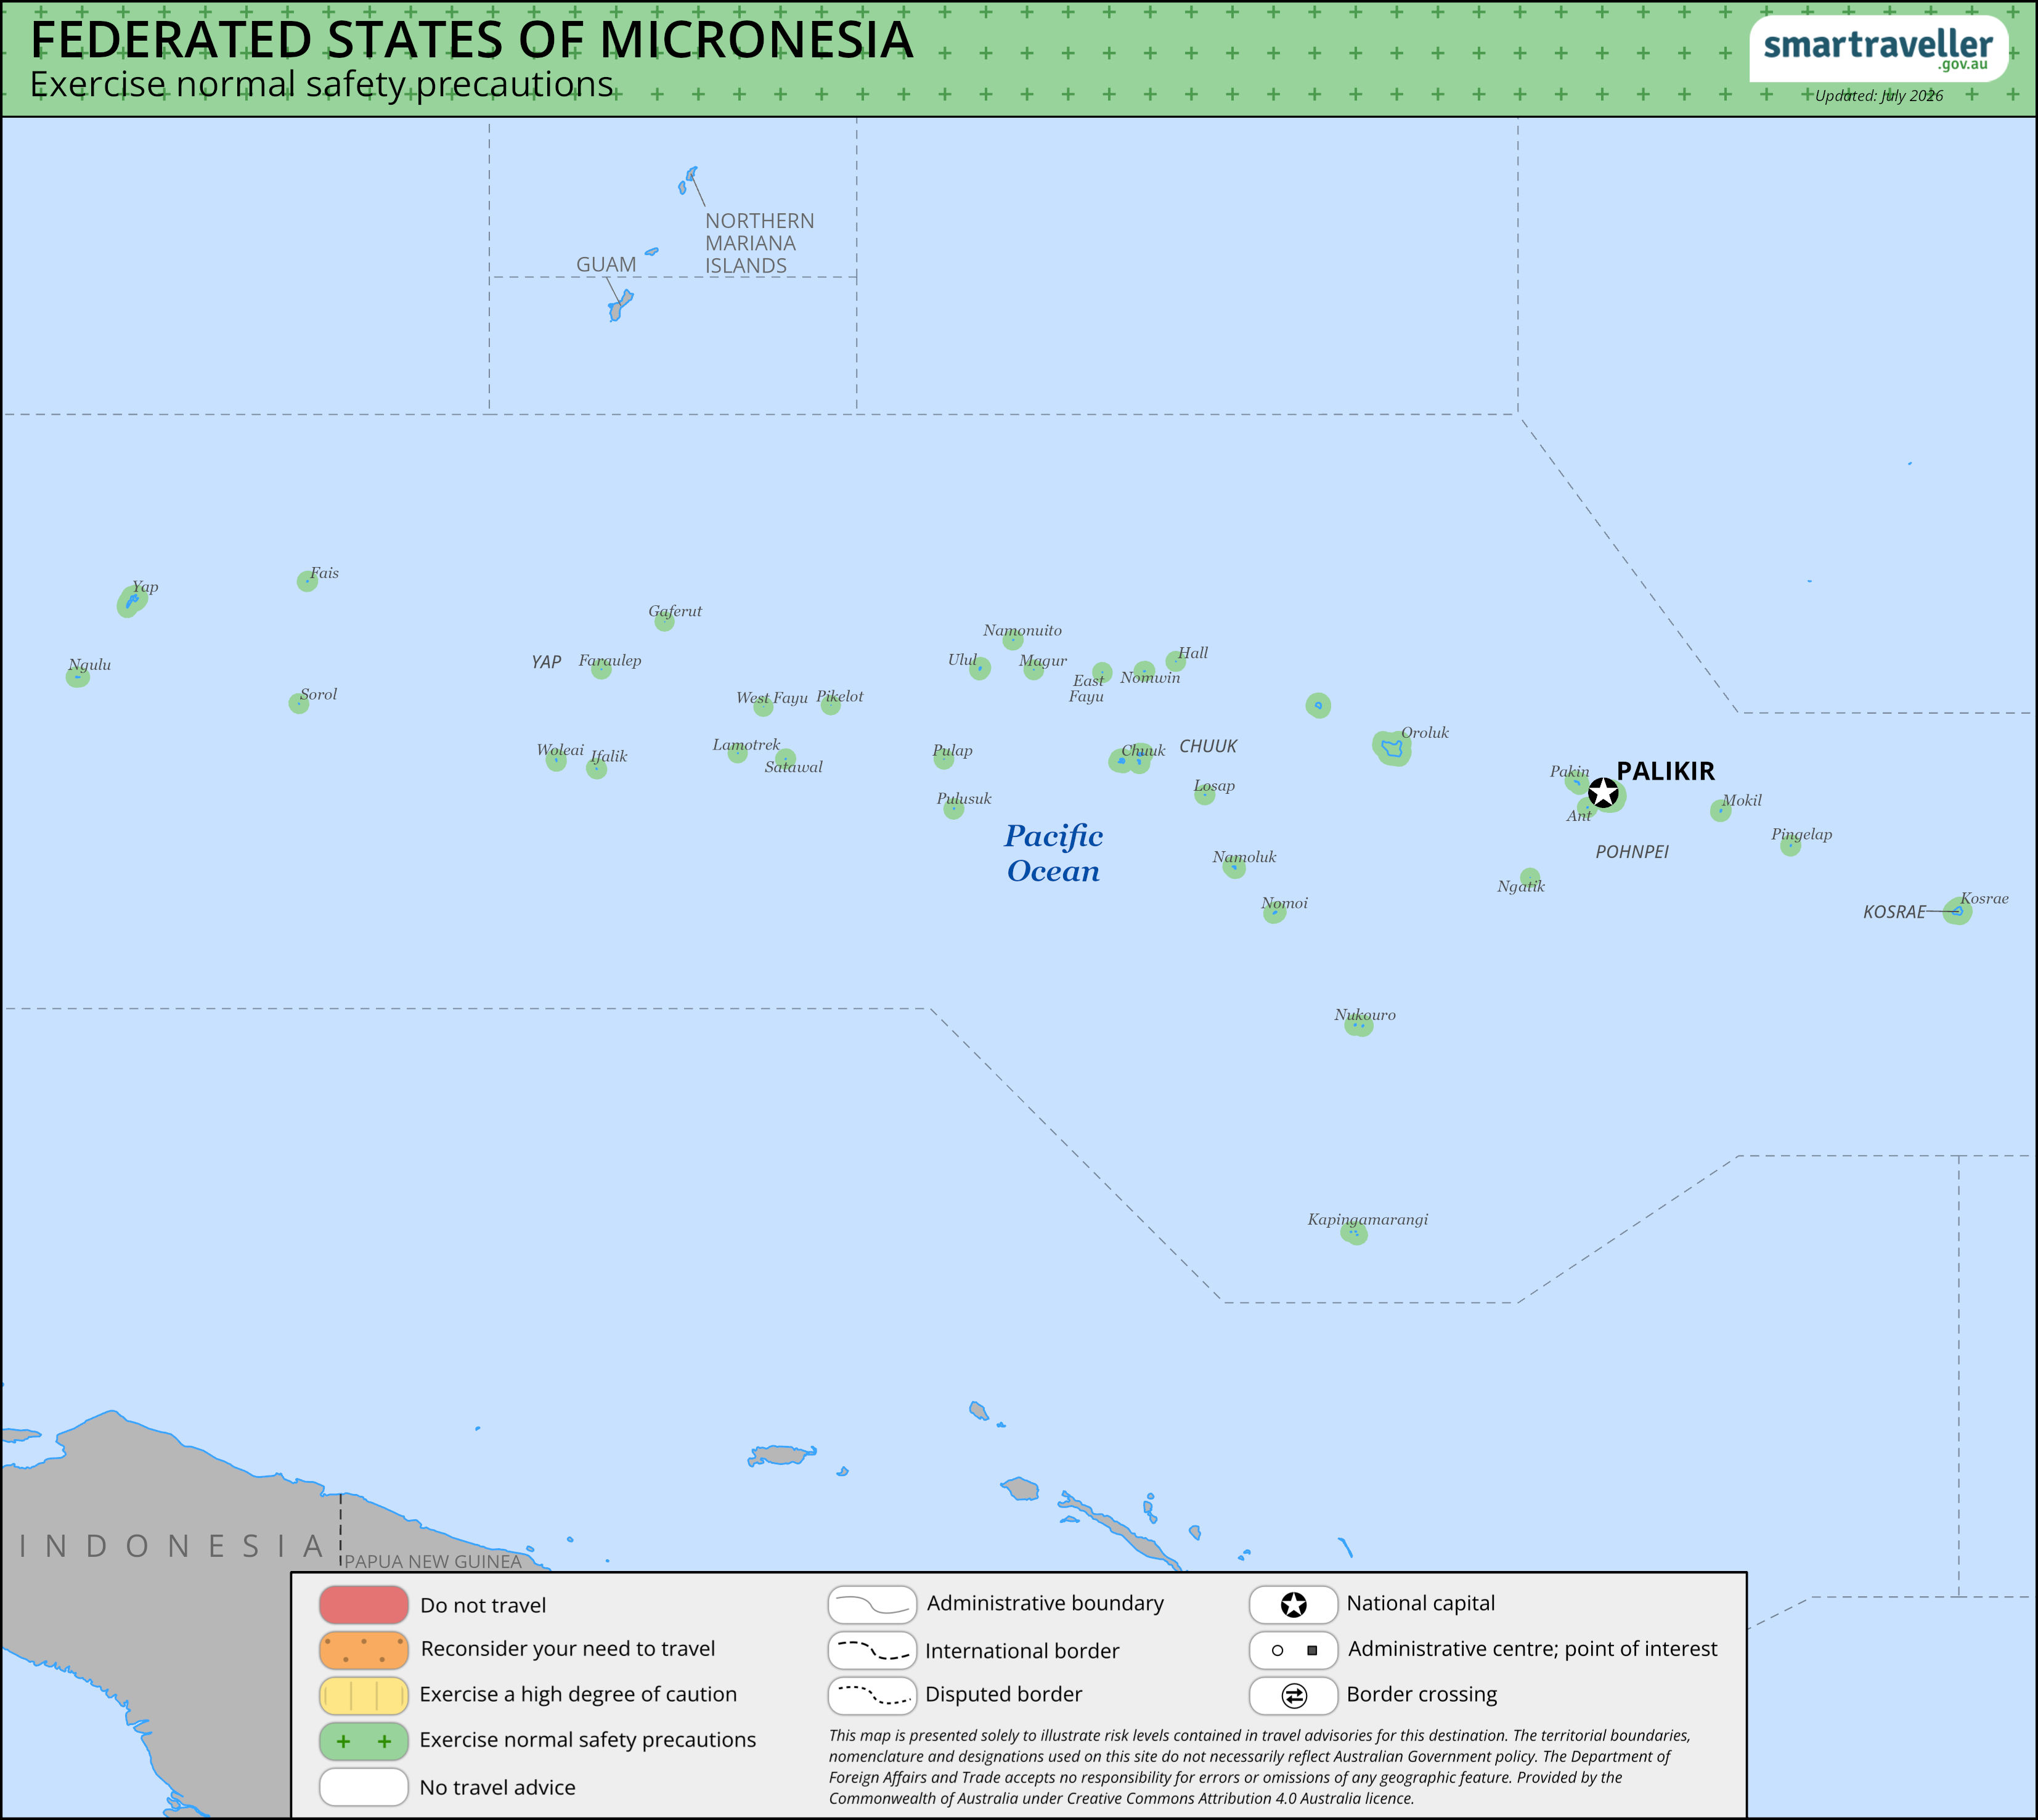The height and width of the screenshot is (1820, 2038).
Task: Click the Fais island marker
Action: point(307,581)
